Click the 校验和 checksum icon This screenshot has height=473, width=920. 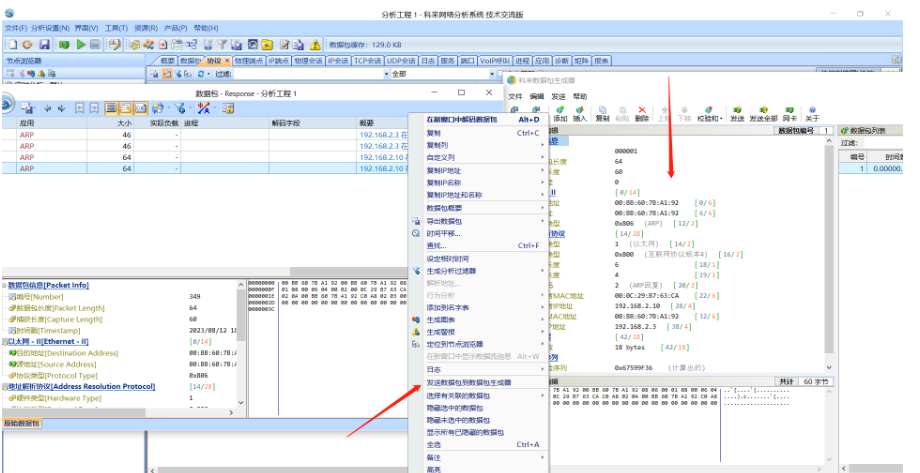(709, 114)
